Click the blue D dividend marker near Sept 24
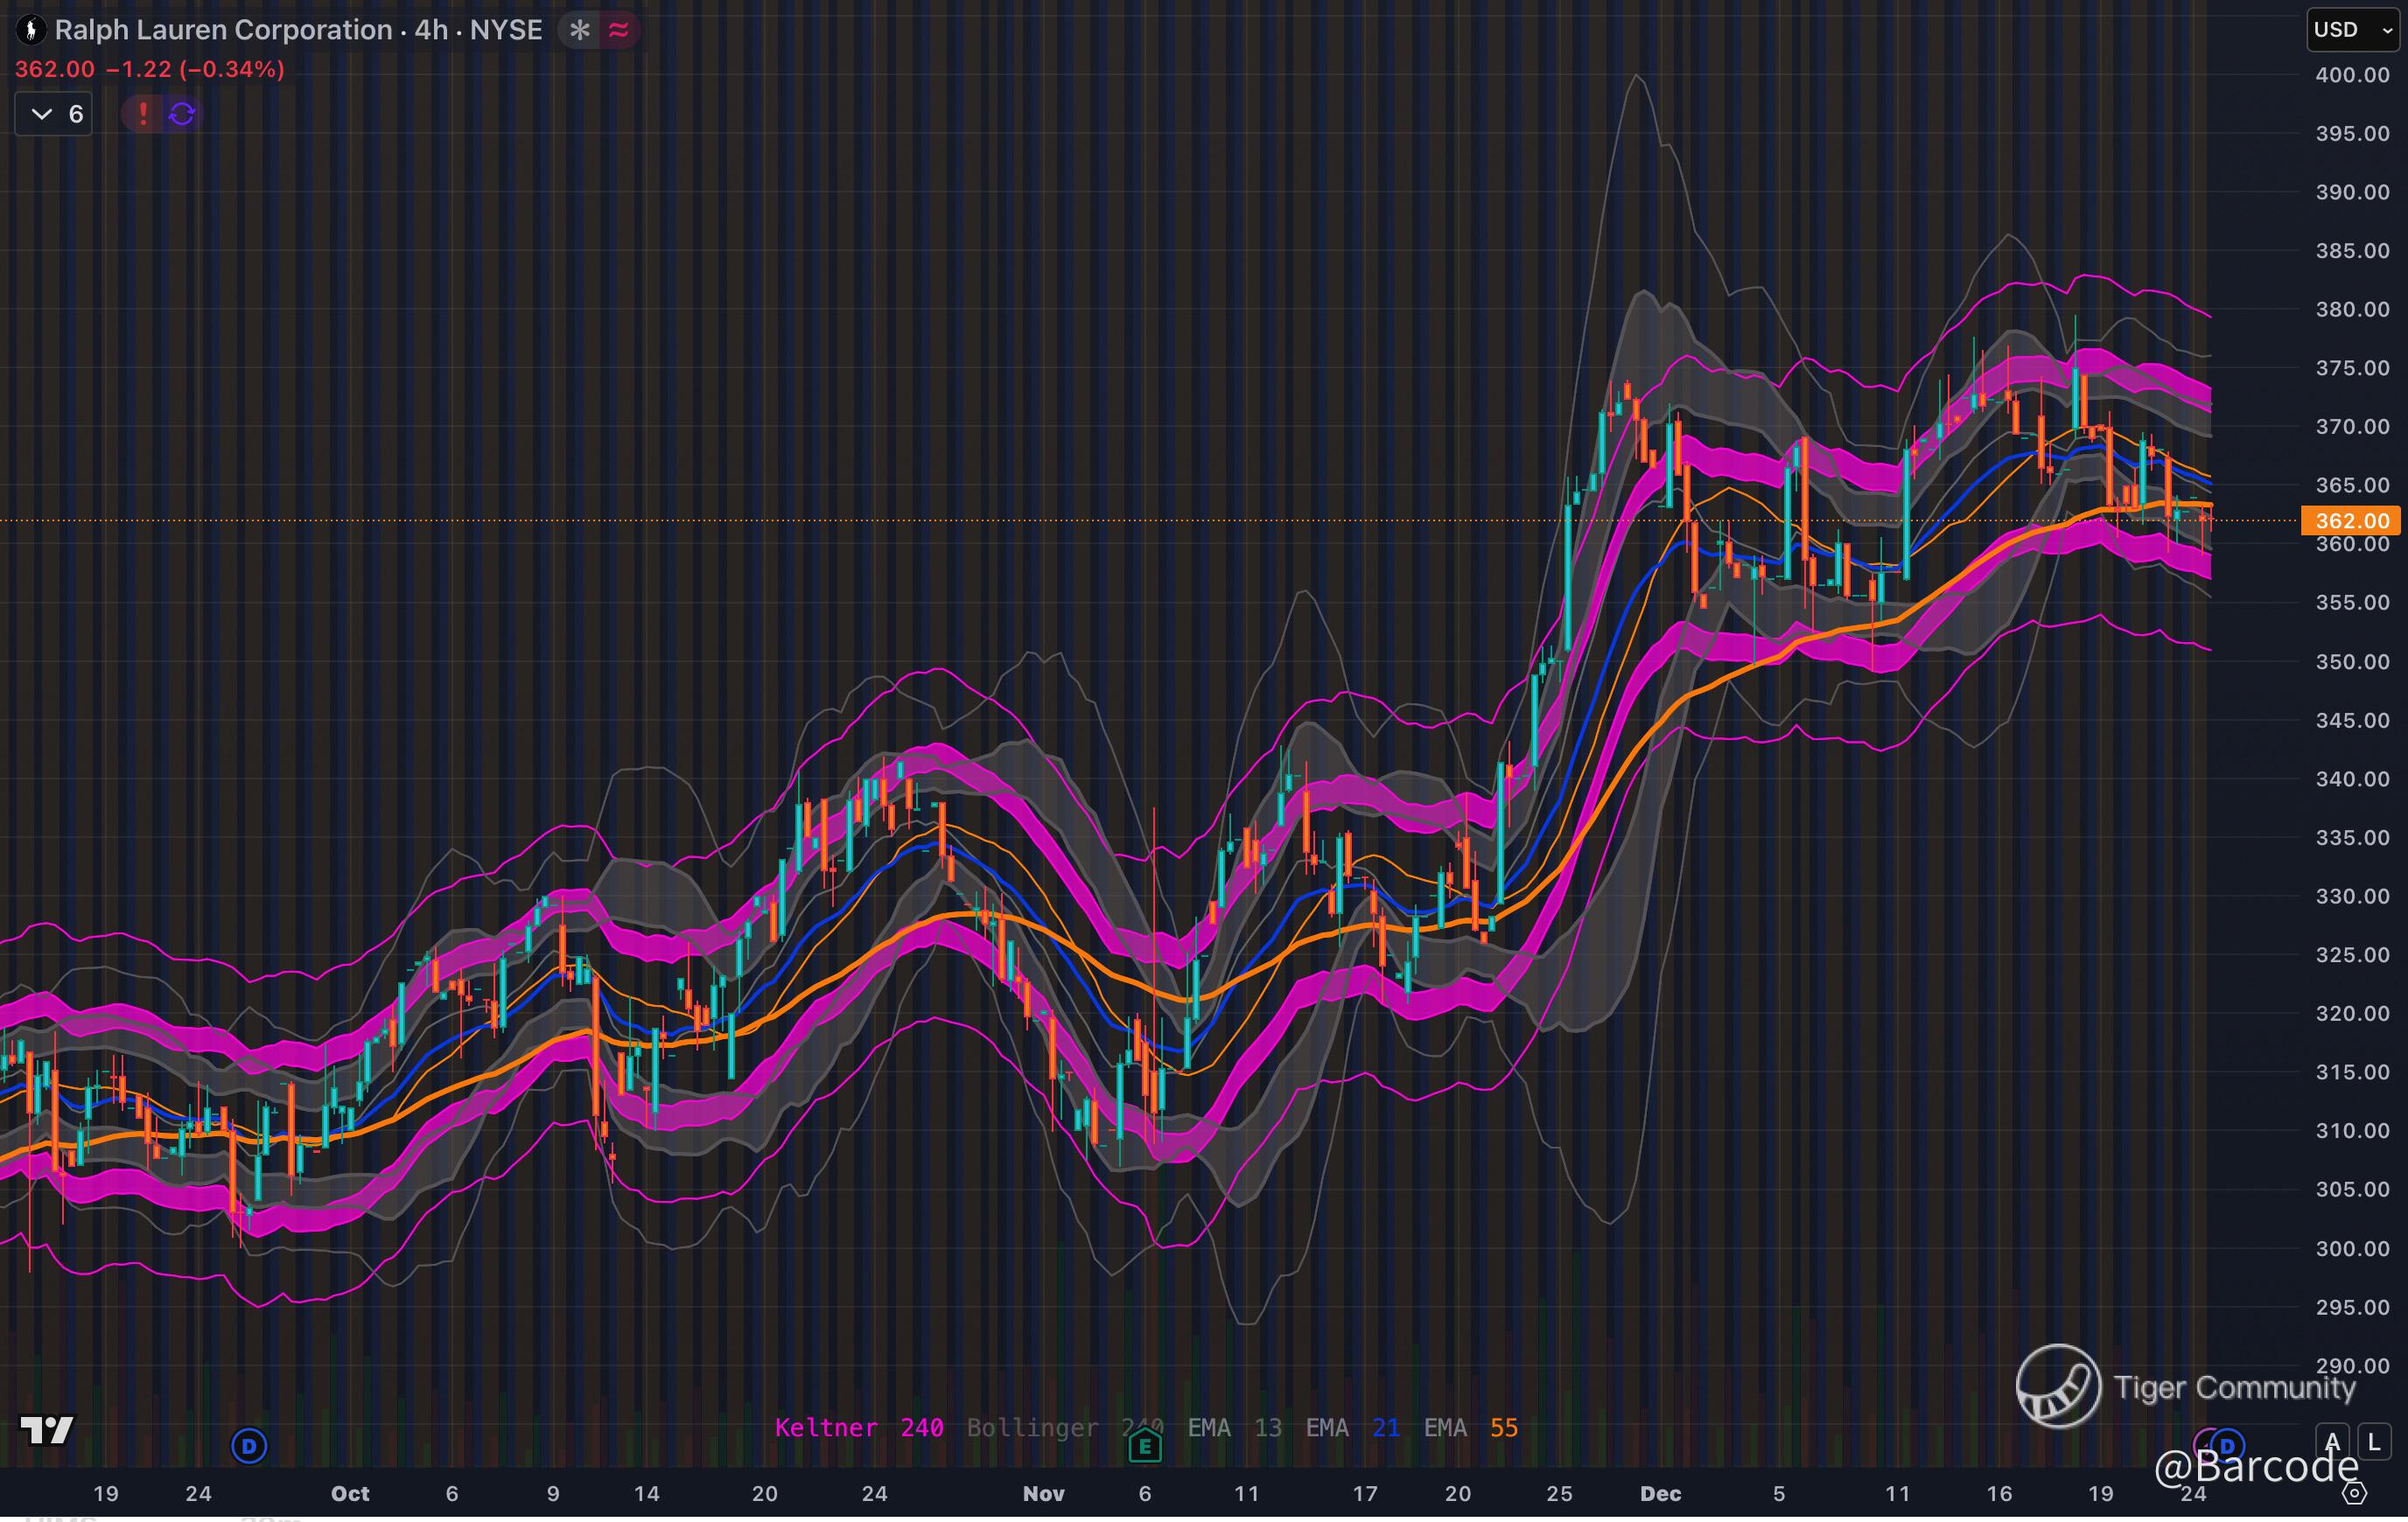Screen dimensions: 2408x1522 (249, 1445)
